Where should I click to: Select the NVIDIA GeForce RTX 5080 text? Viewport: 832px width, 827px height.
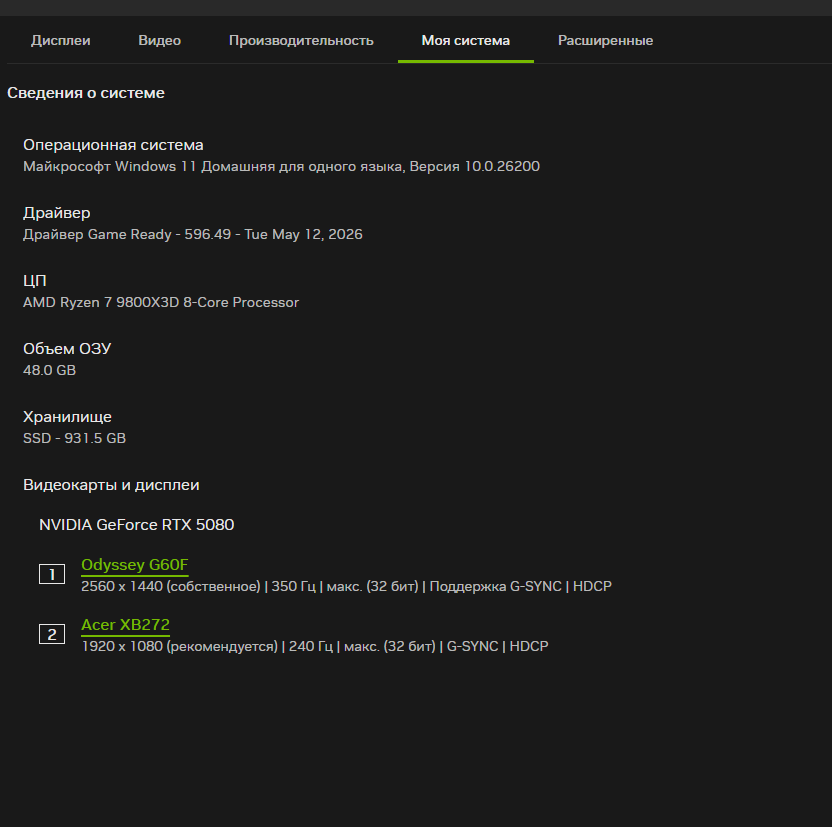pyautogui.click(x=136, y=525)
